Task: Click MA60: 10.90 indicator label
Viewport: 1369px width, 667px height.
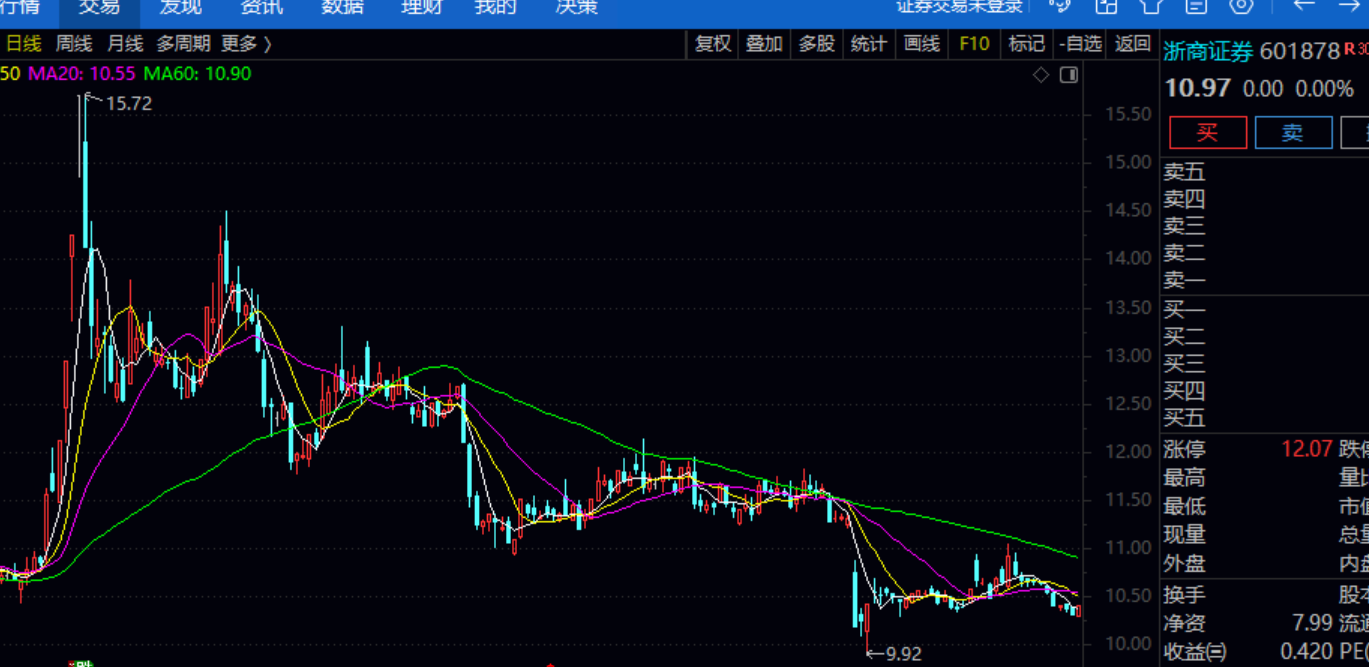Action: tap(197, 73)
